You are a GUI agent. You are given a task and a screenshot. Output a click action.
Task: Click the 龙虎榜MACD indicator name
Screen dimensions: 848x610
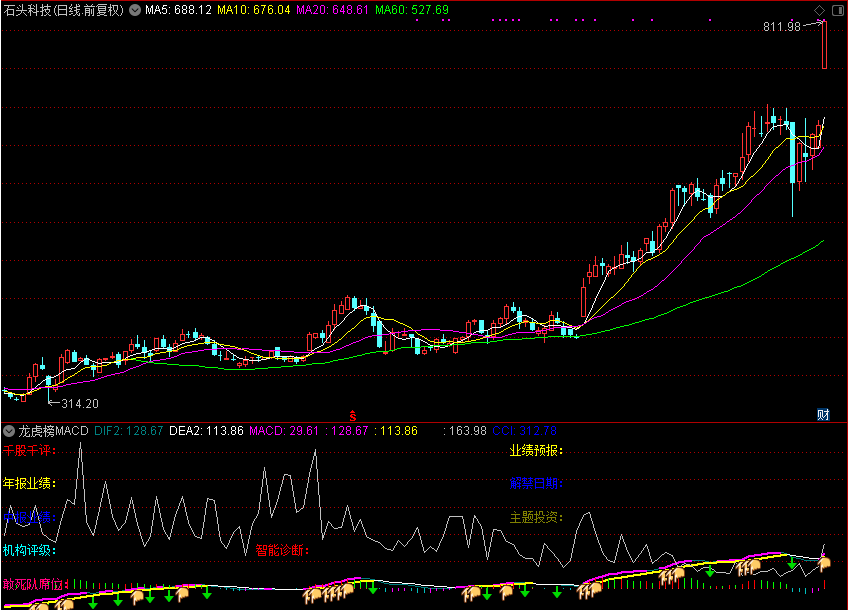tap(54, 430)
